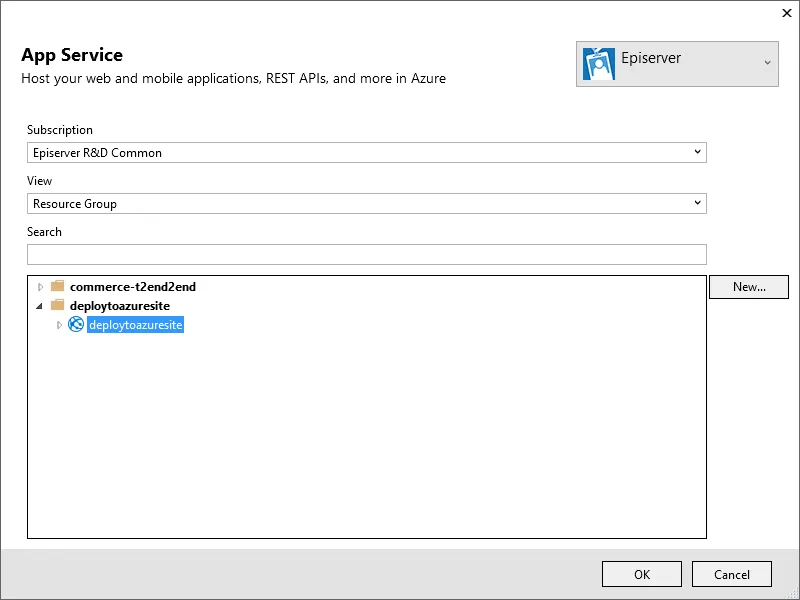Image resolution: width=800 pixels, height=600 pixels.
Task: Collapse the deploytoazuresite folder arrow
Action: coord(40,306)
